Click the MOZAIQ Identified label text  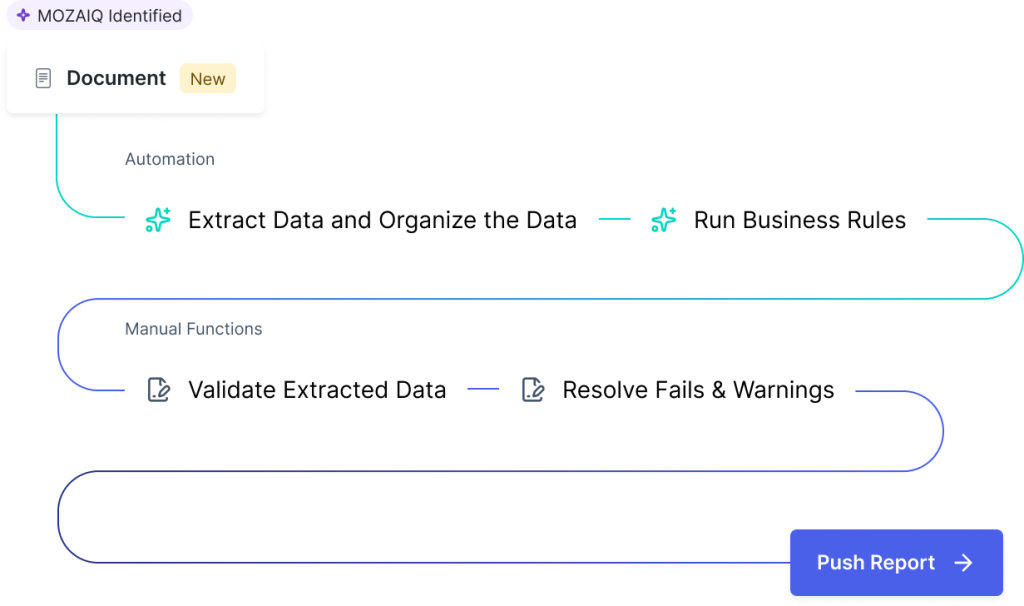(109, 16)
